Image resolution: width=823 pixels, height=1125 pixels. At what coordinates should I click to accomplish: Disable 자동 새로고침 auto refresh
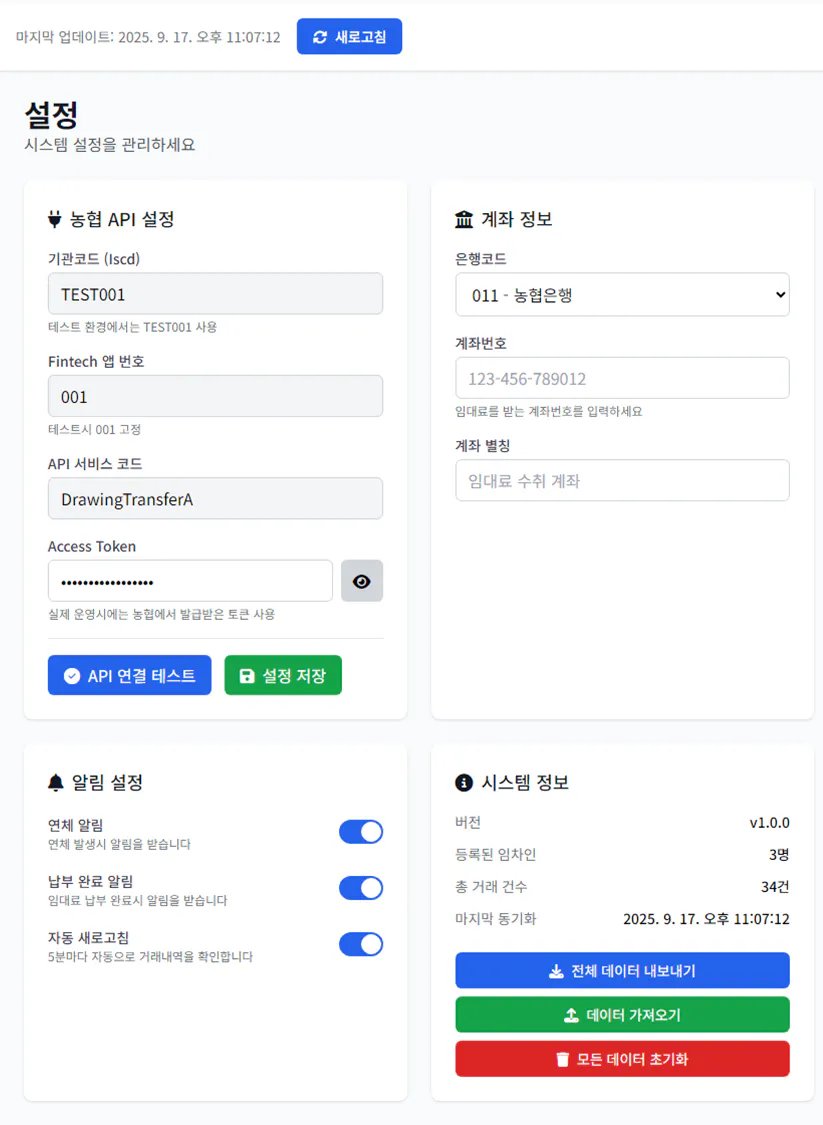(360, 944)
